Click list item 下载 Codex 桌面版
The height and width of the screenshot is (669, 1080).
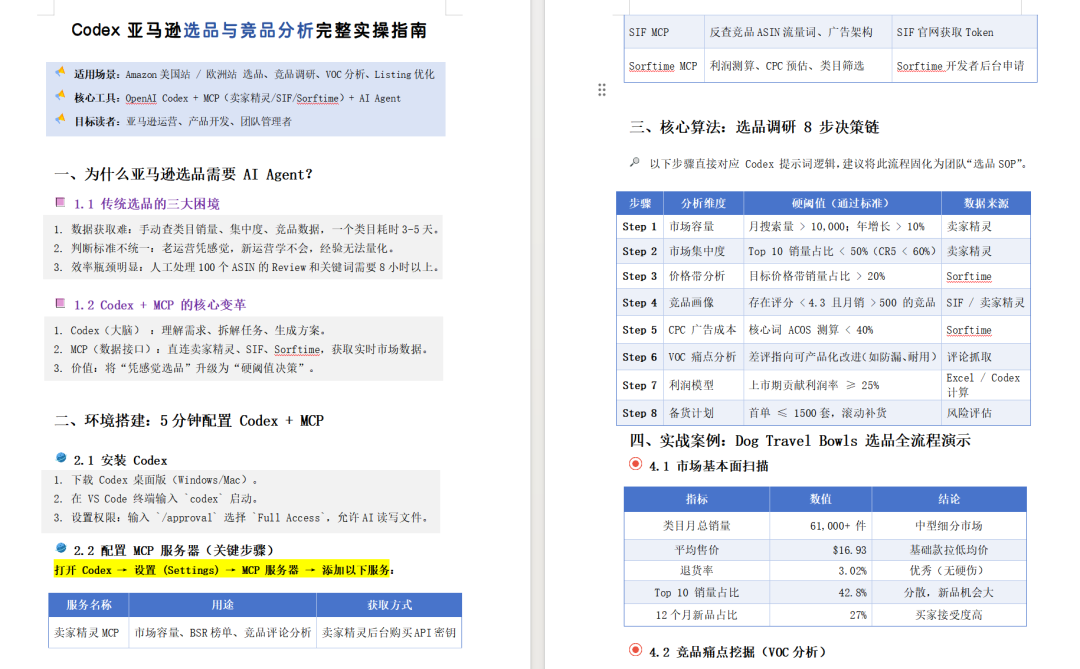point(156,480)
